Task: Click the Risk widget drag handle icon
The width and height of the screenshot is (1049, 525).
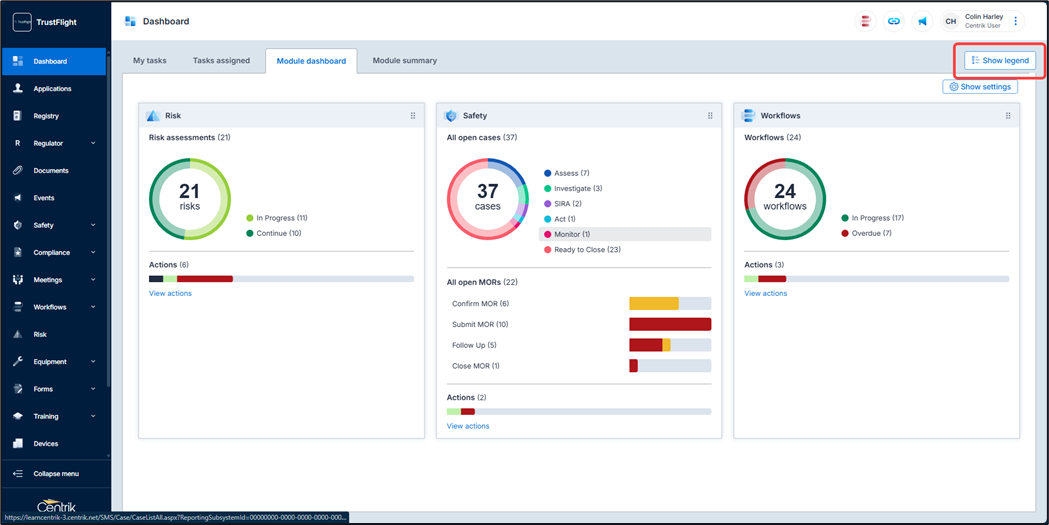Action: (413, 116)
